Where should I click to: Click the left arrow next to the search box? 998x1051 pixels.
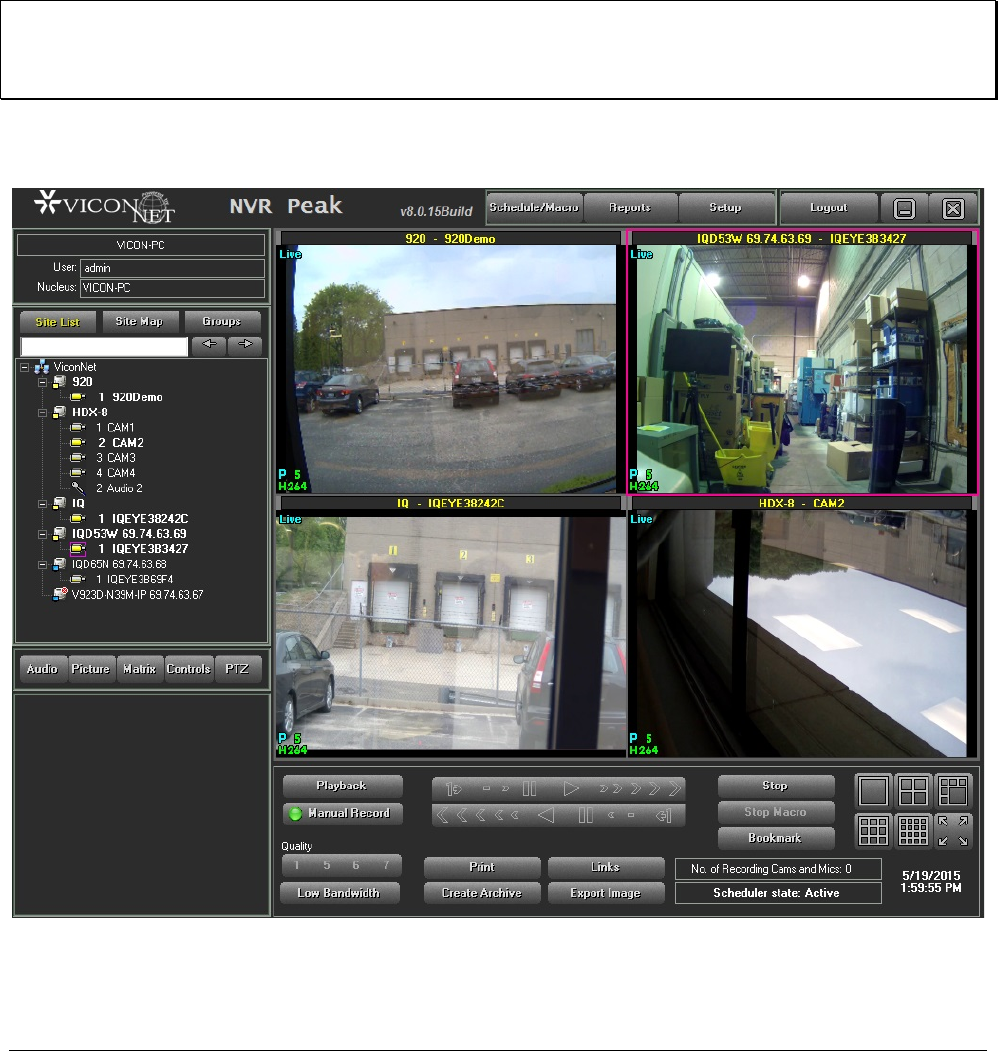coord(208,345)
